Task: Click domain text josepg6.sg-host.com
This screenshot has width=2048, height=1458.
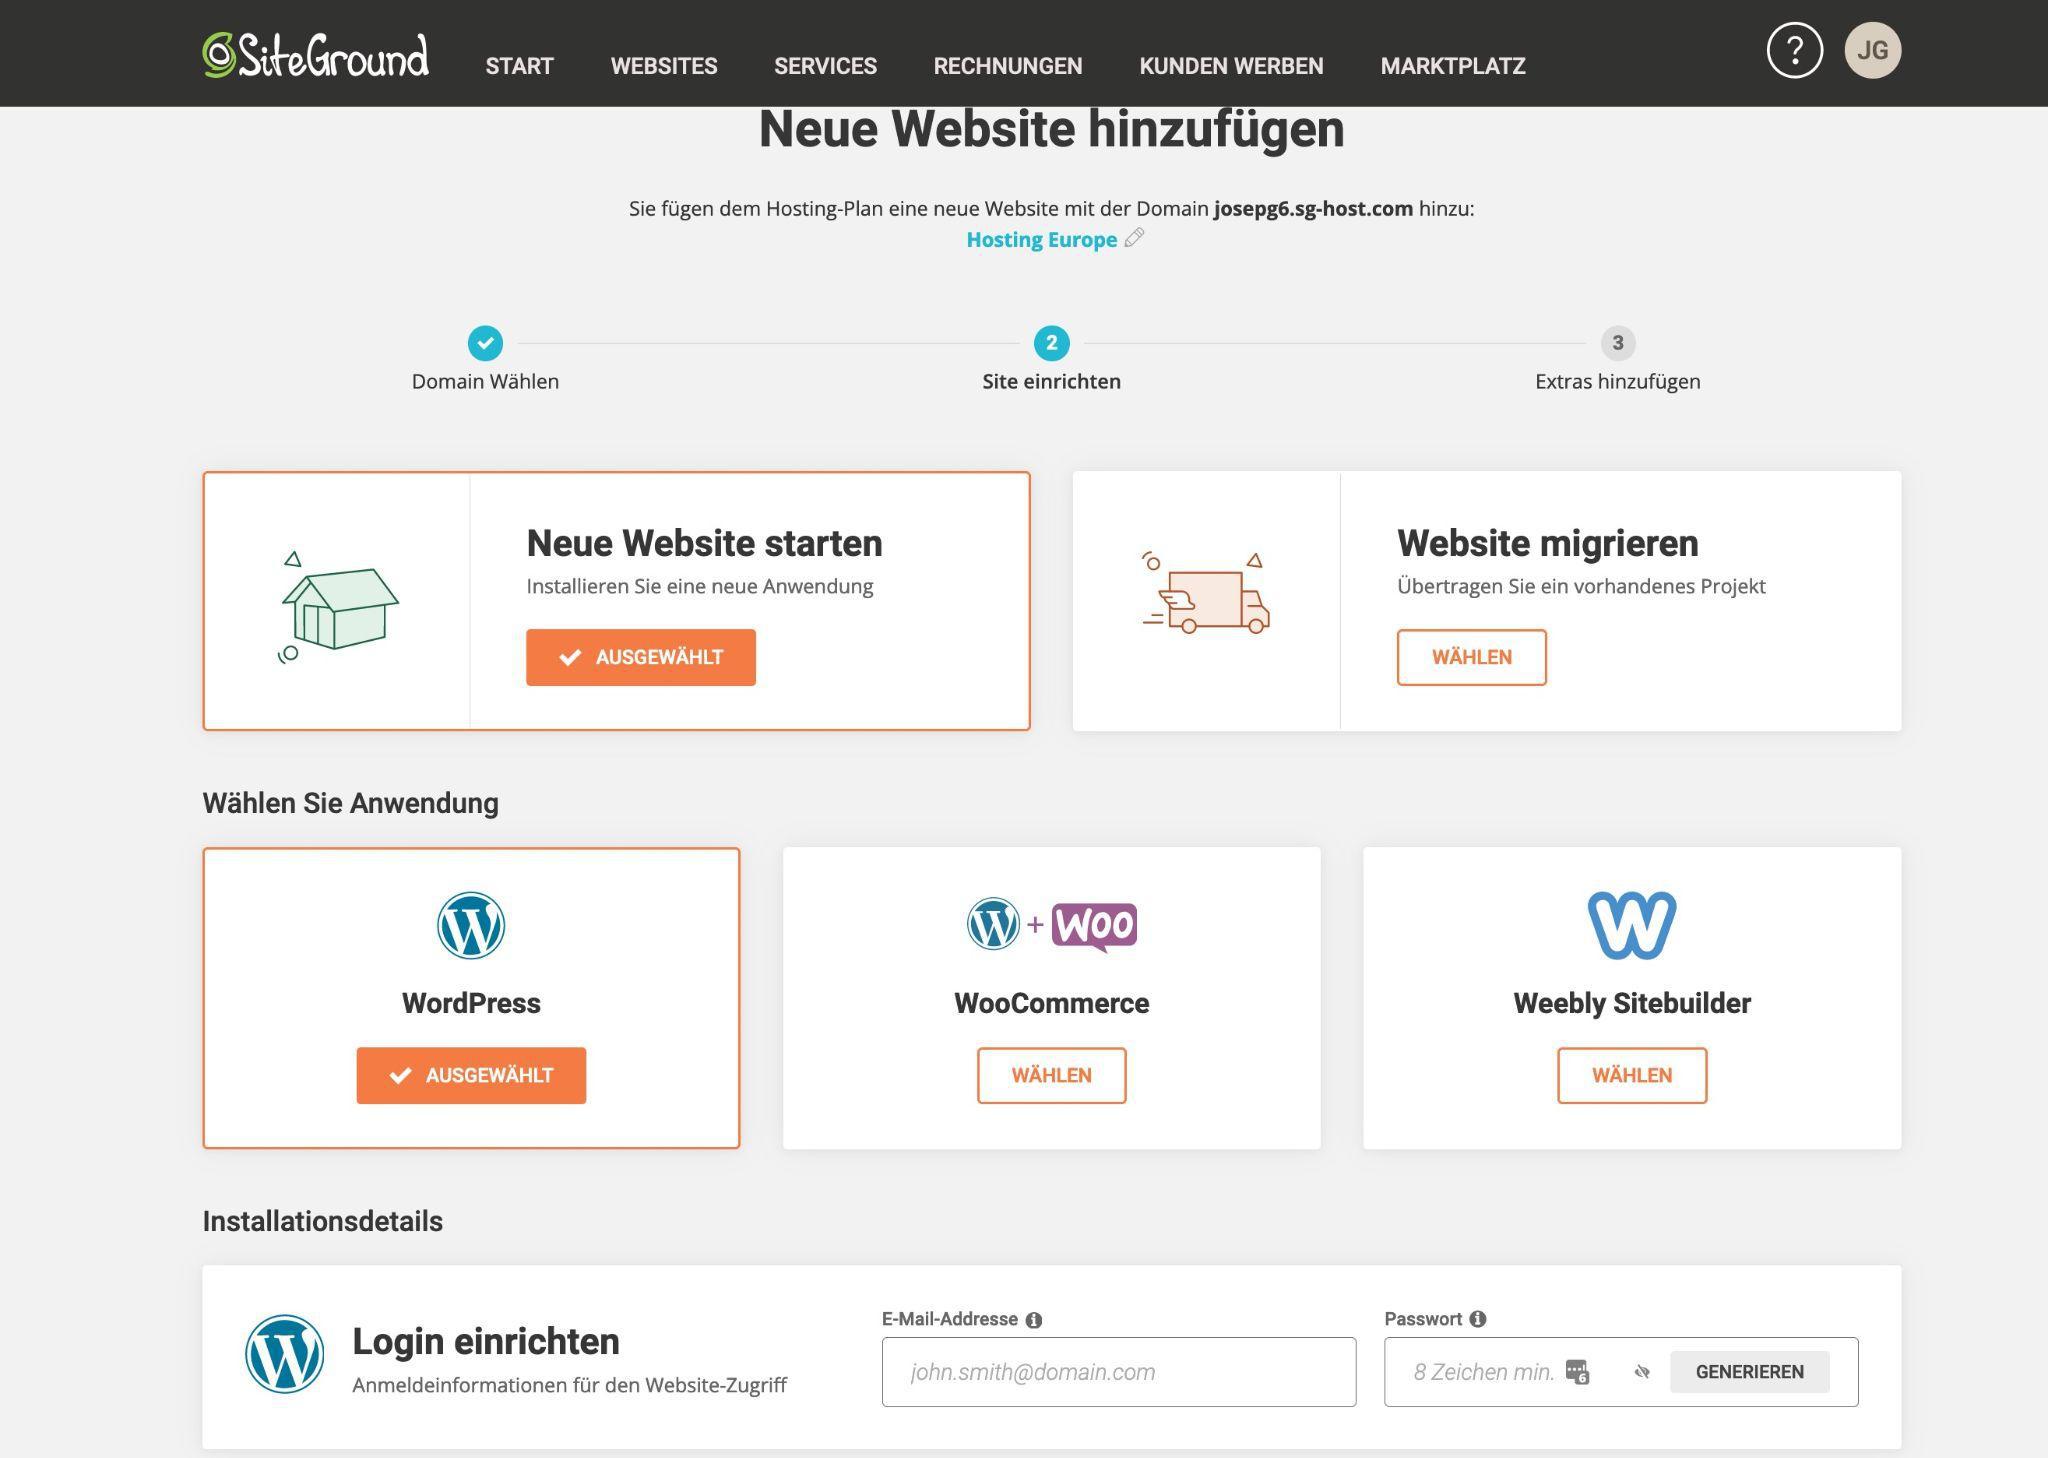Action: (x=1313, y=209)
